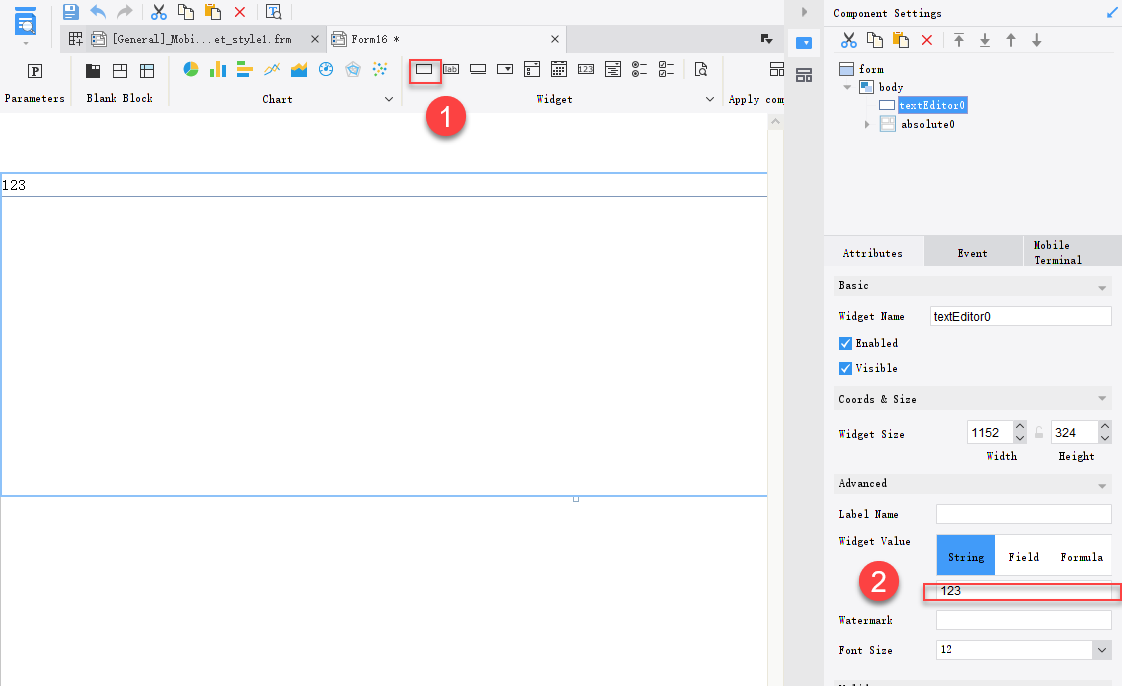
Task: Click the Watermark input field
Action: (1023, 620)
